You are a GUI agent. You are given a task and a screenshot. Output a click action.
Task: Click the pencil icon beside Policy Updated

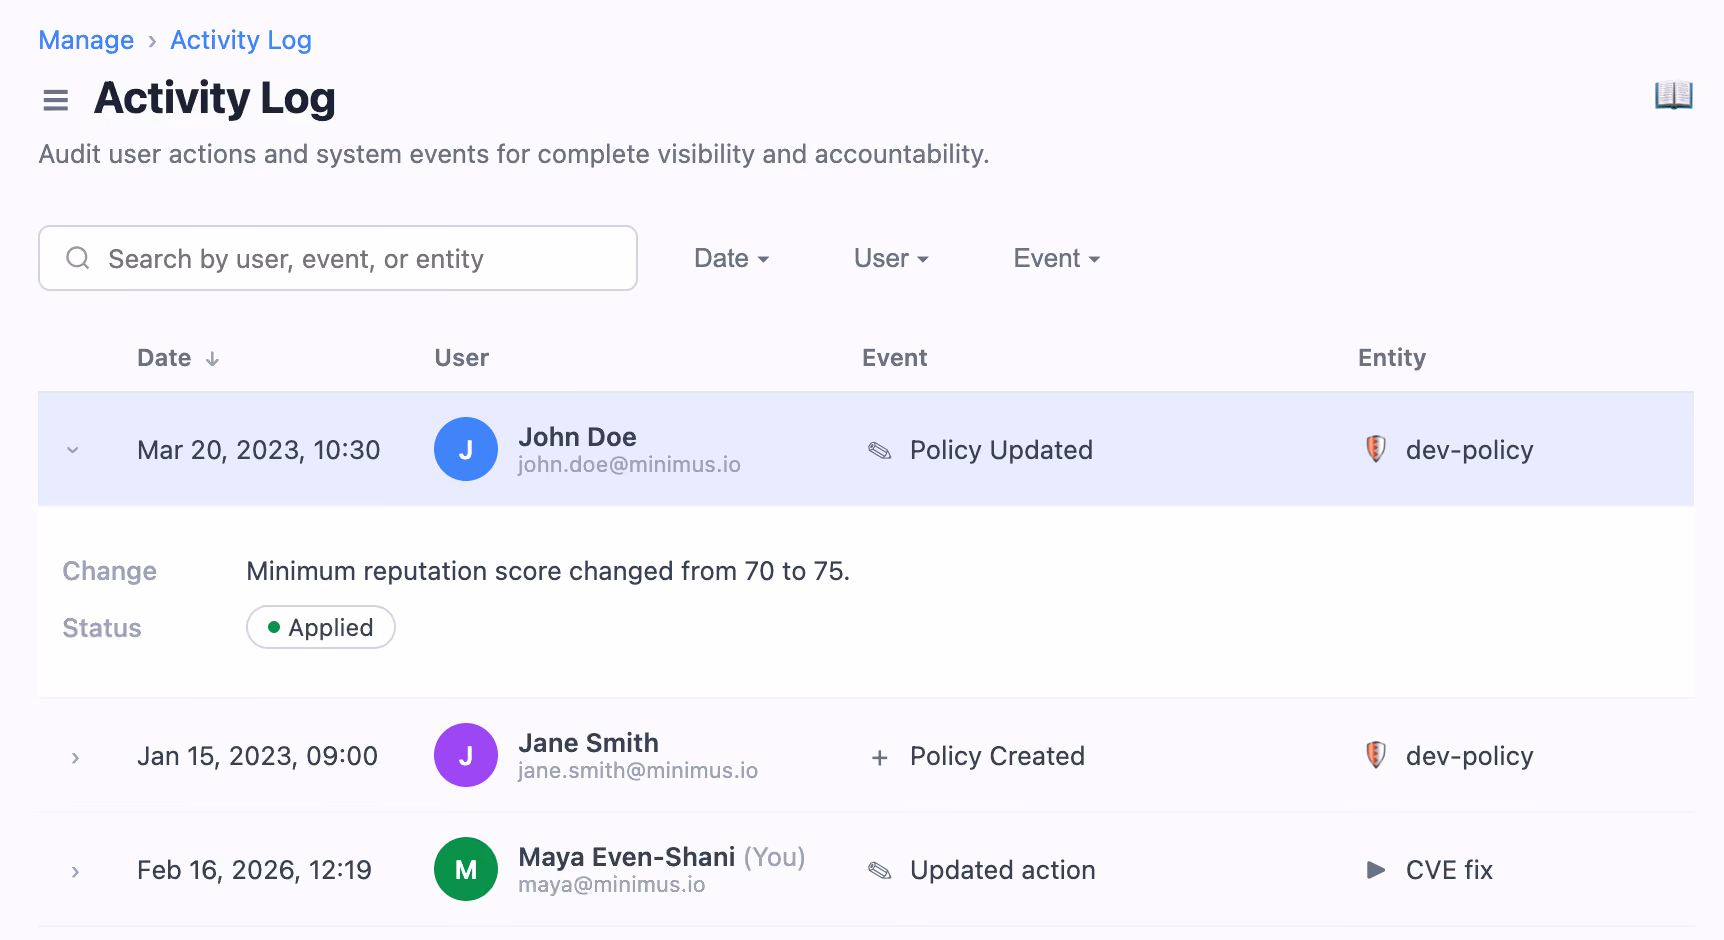(x=880, y=450)
